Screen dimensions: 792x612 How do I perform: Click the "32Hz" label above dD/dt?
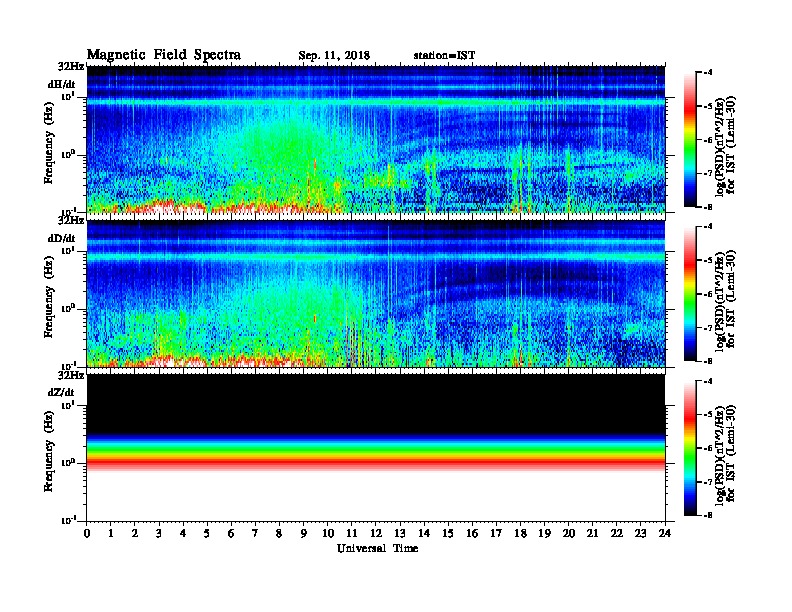(71, 221)
